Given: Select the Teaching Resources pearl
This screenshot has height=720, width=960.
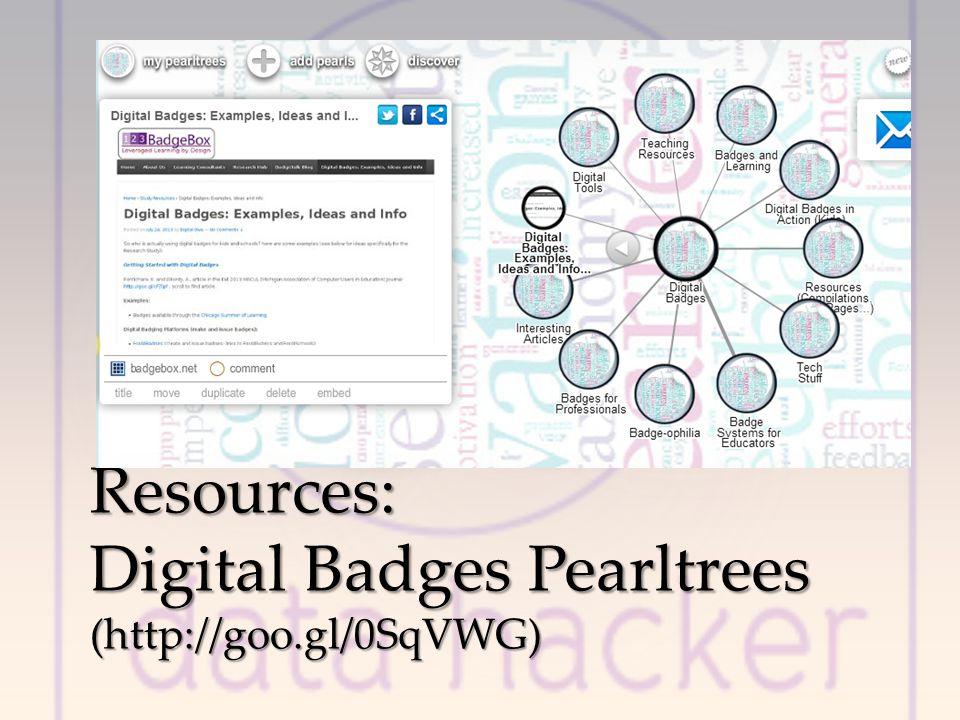Looking at the screenshot, I should click(664, 104).
